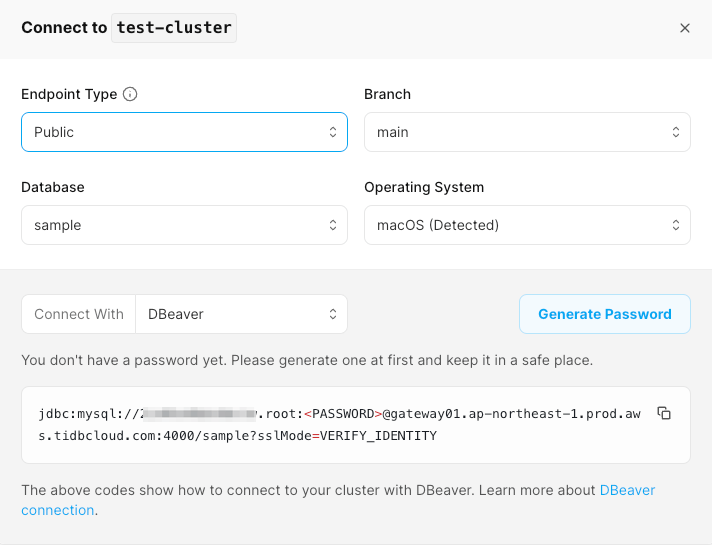Image resolution: width=712 pixels, height=545 pixels.
Task: Open the Endpoint Type dropdown
Action: tap(184, 132)
